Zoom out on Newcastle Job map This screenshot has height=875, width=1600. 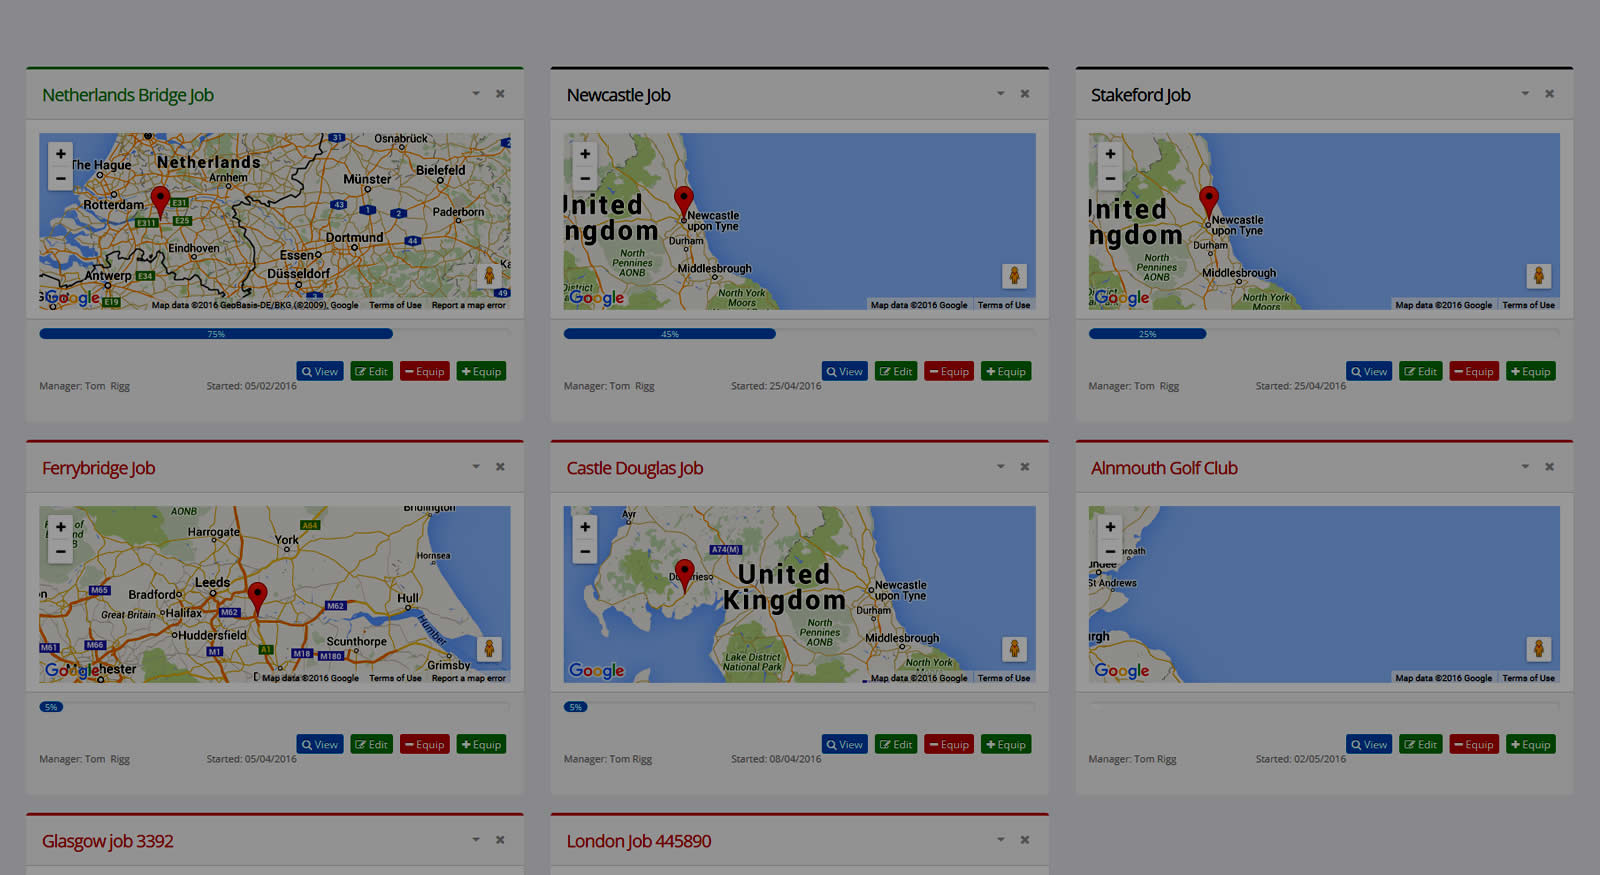[585, 178]
